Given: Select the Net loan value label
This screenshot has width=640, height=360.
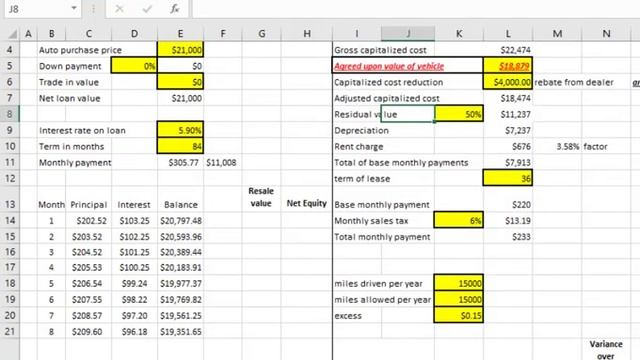Looking at the screenshot, I should (x=69, y=98).
